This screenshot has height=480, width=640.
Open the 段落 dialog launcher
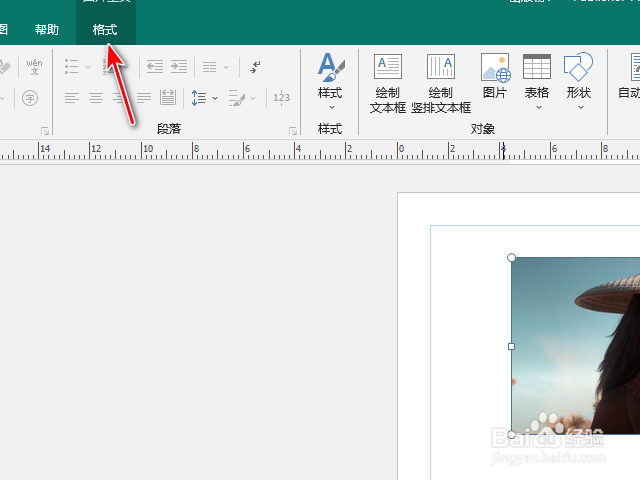293,131
